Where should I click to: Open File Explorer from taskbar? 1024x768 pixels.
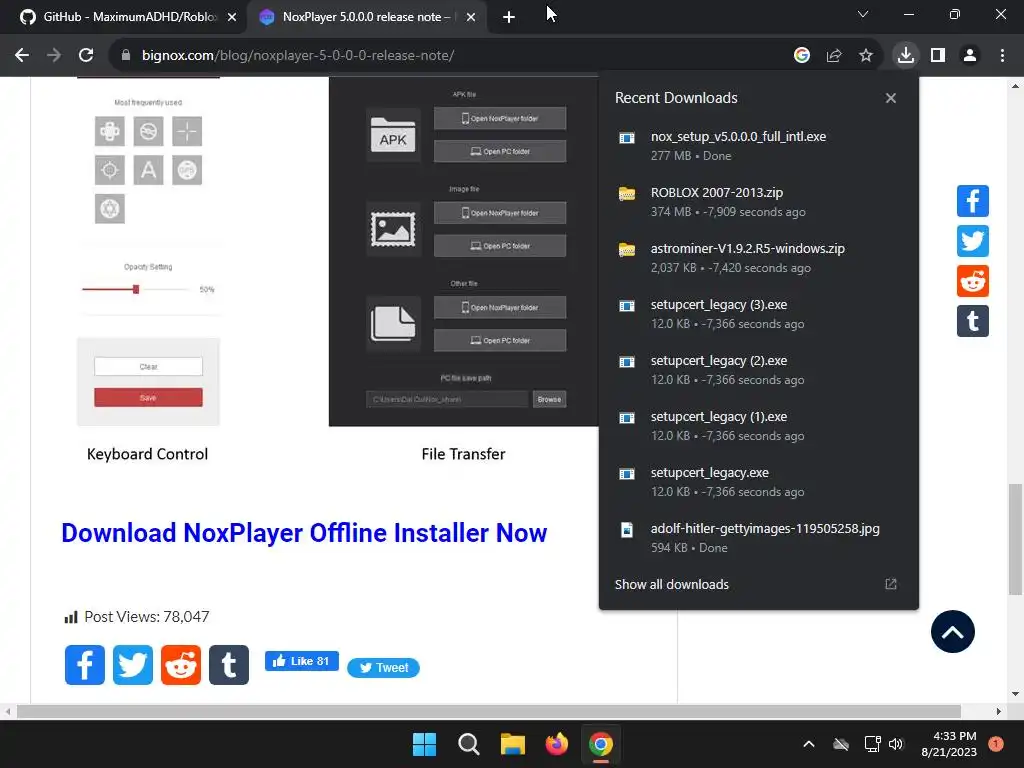[513, 744]
